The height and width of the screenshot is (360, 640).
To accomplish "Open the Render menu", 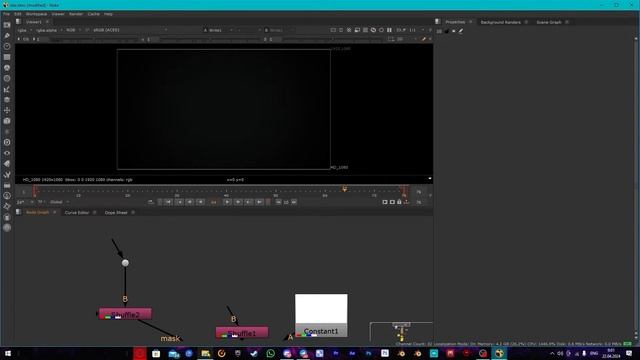I will [76, 14].
